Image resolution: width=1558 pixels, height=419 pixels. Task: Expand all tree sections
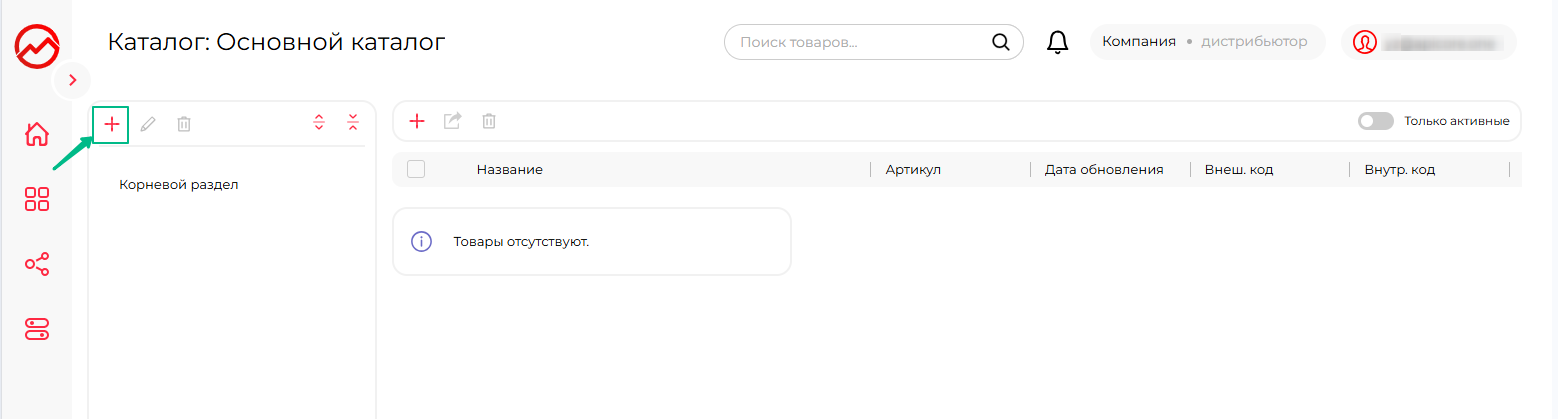[319, 123]
